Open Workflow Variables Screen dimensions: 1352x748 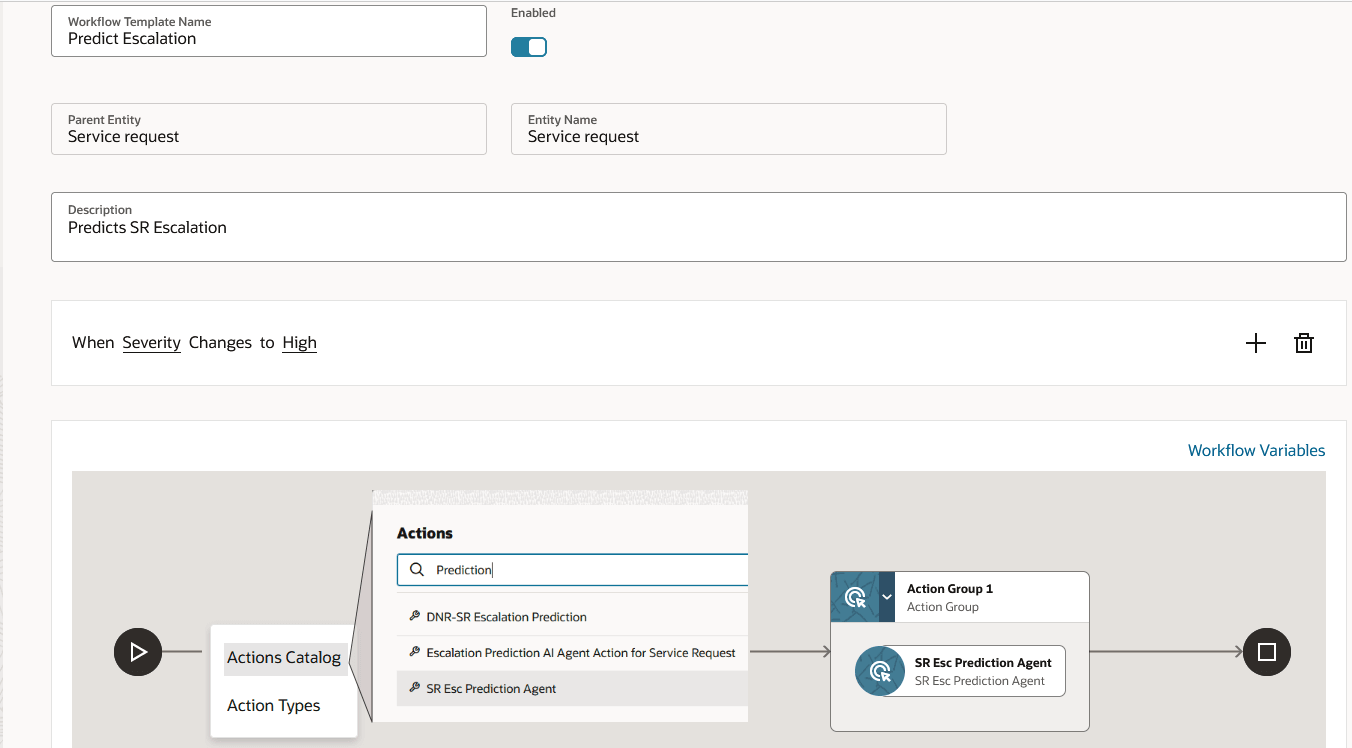tap(1256, 450)
